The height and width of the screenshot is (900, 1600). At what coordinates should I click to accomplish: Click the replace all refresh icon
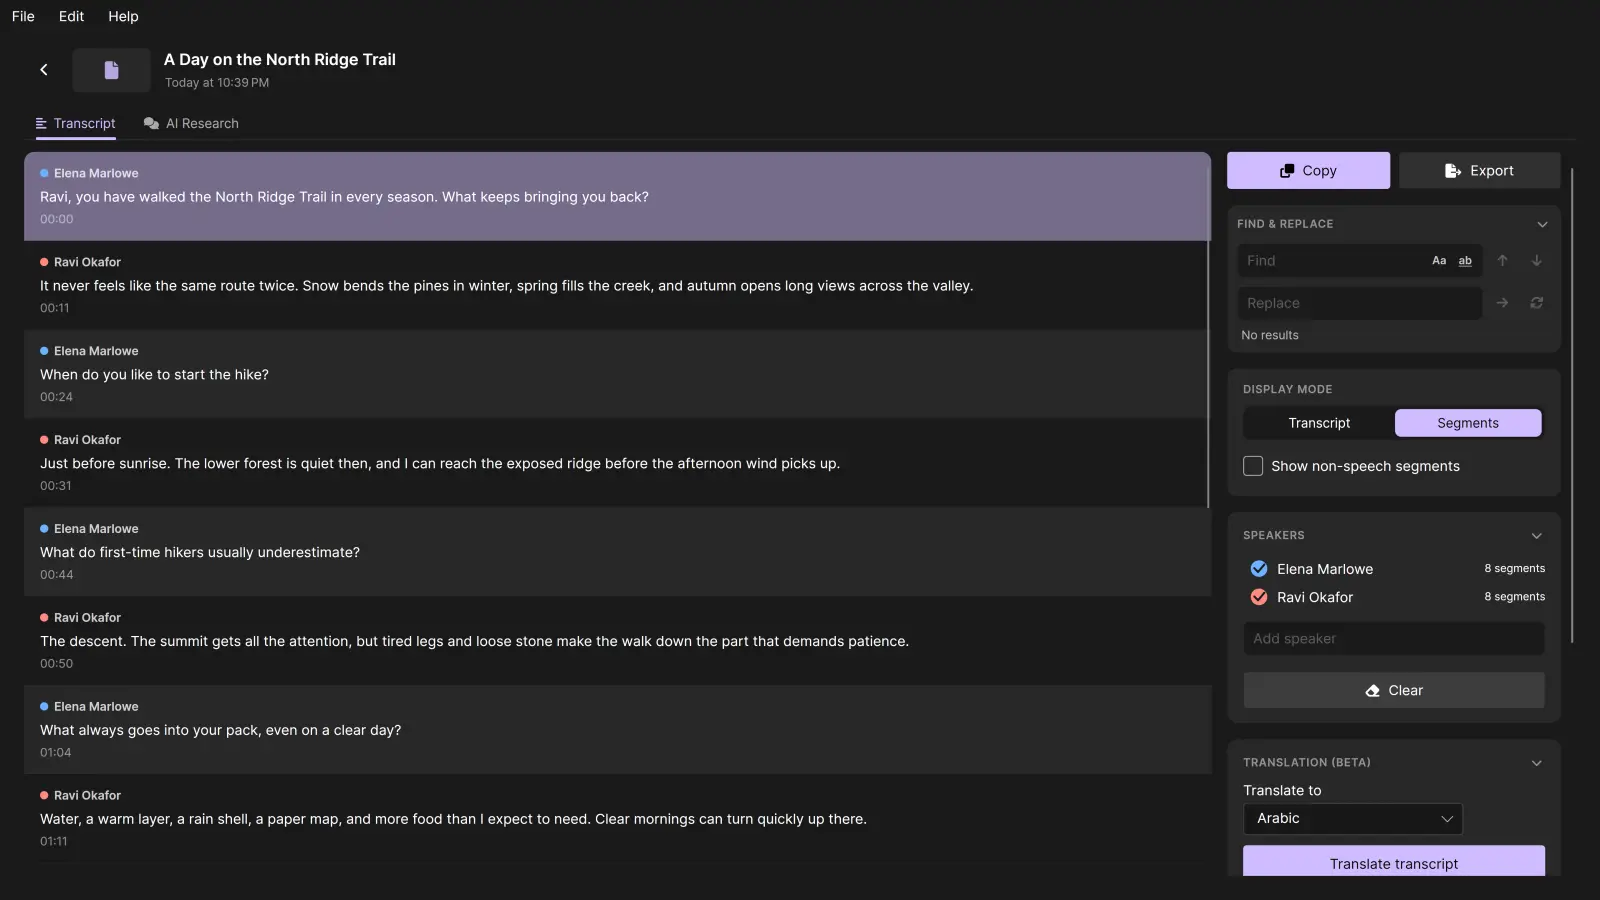pyautogui.click(x=1537, y=303)
